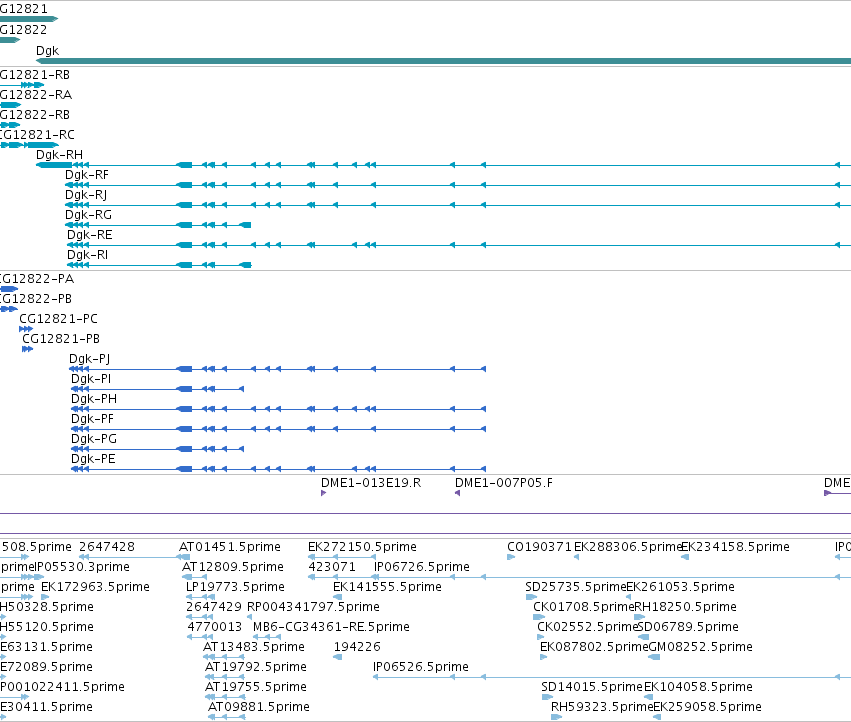Screen dimensions: 851x722
Task: Click the EK259058.5prime EST label
Action: coord(707,707)
